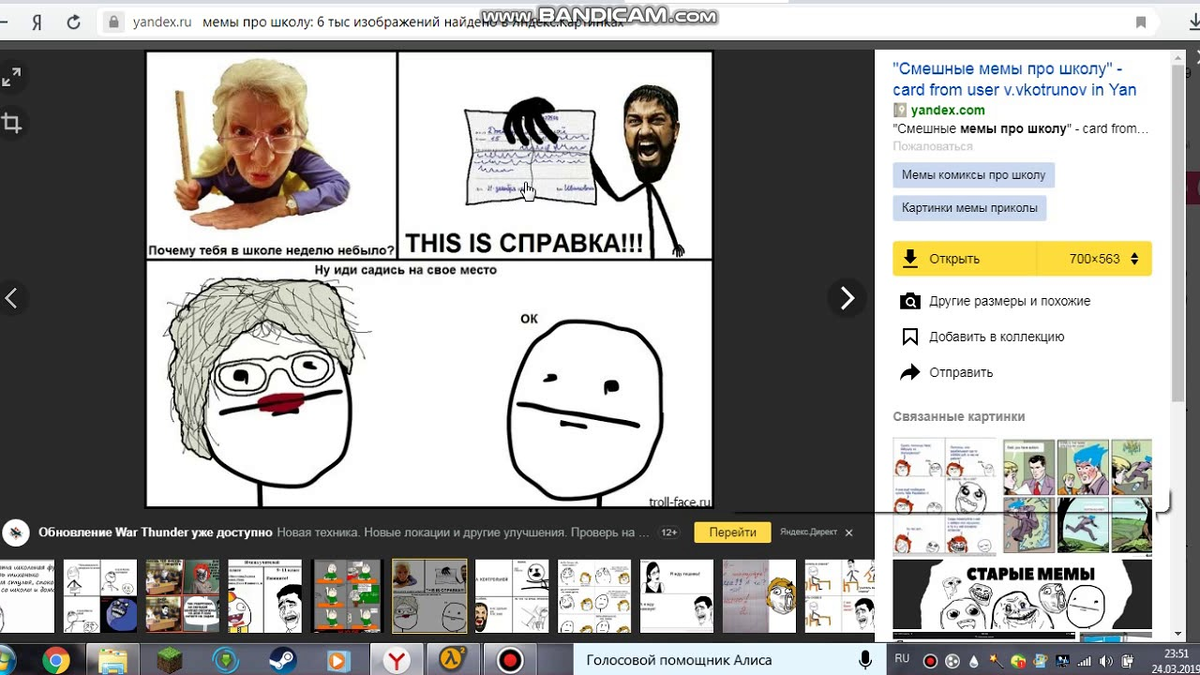The image size is (1200, 675).
Task: Click the yellow Открыть button
Action: tap(965, 258)
